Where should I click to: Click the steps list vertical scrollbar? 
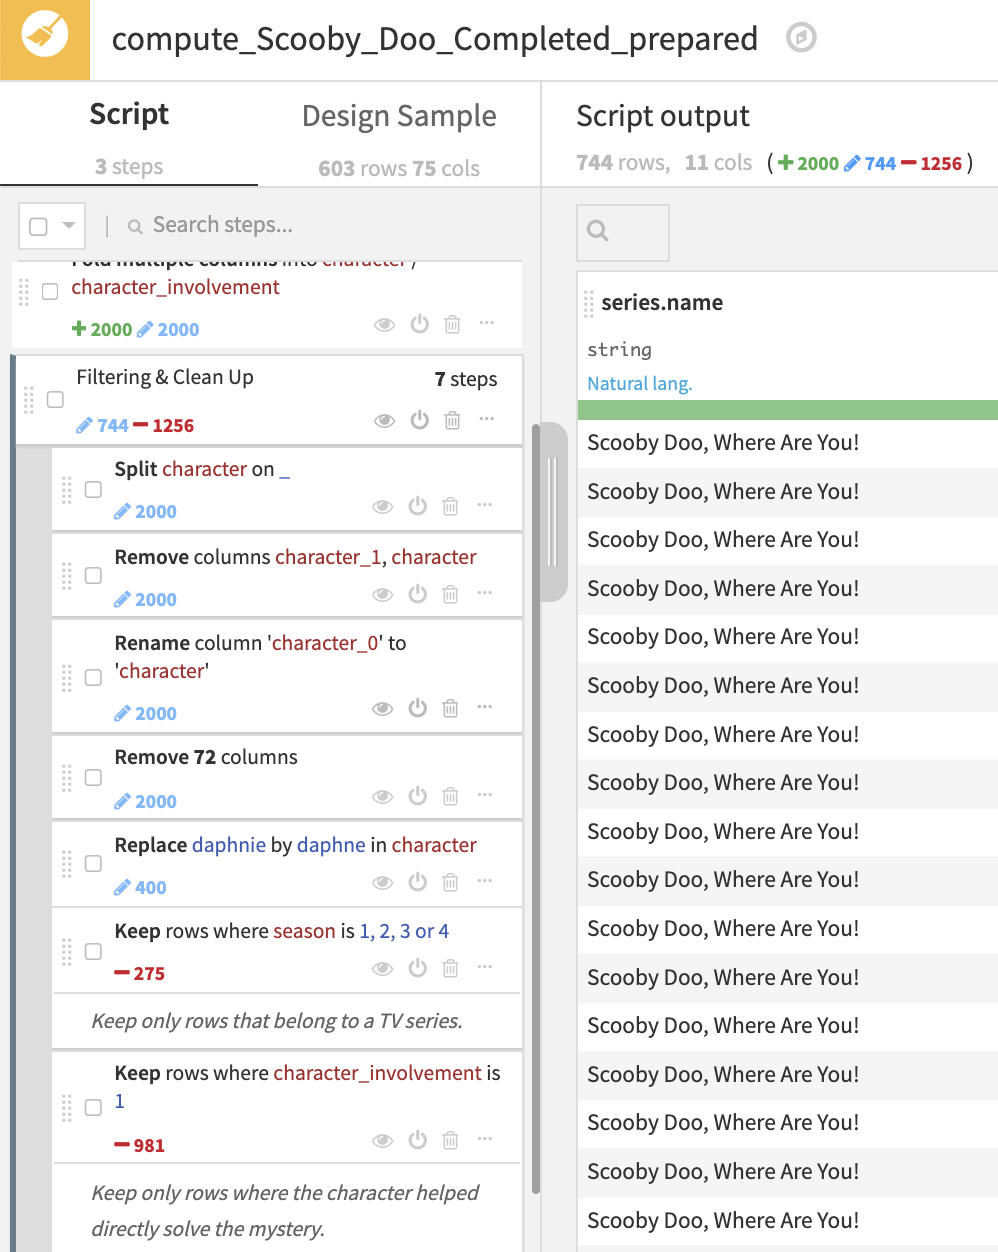point(536,810)
